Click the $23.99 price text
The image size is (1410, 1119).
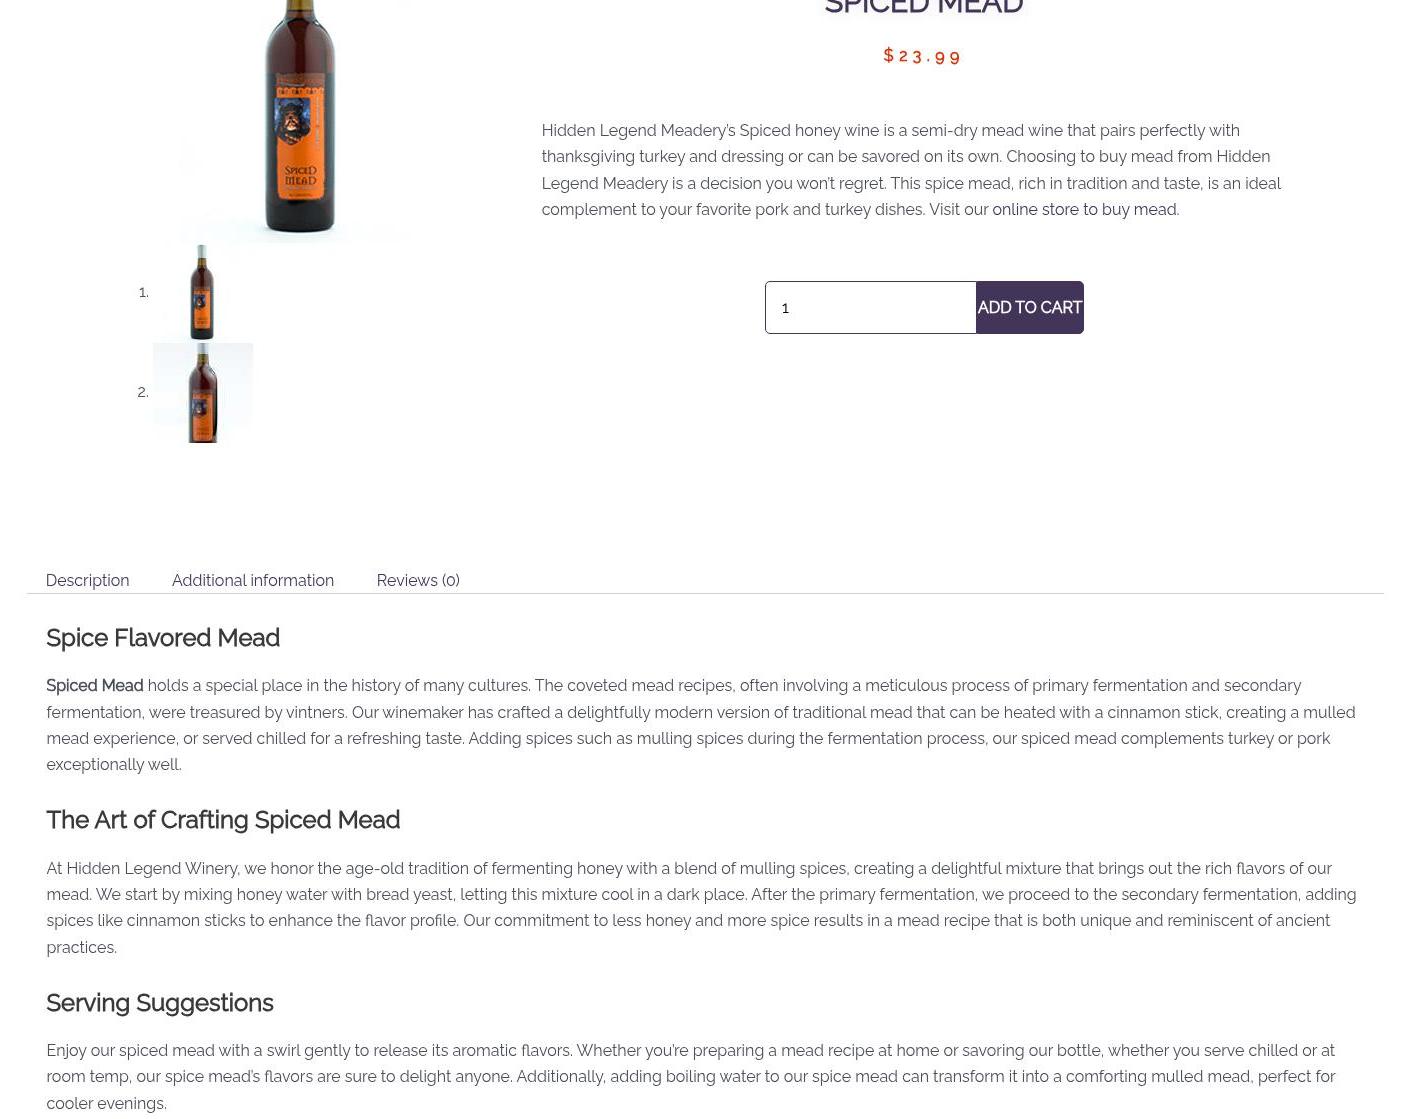[922, 56]
